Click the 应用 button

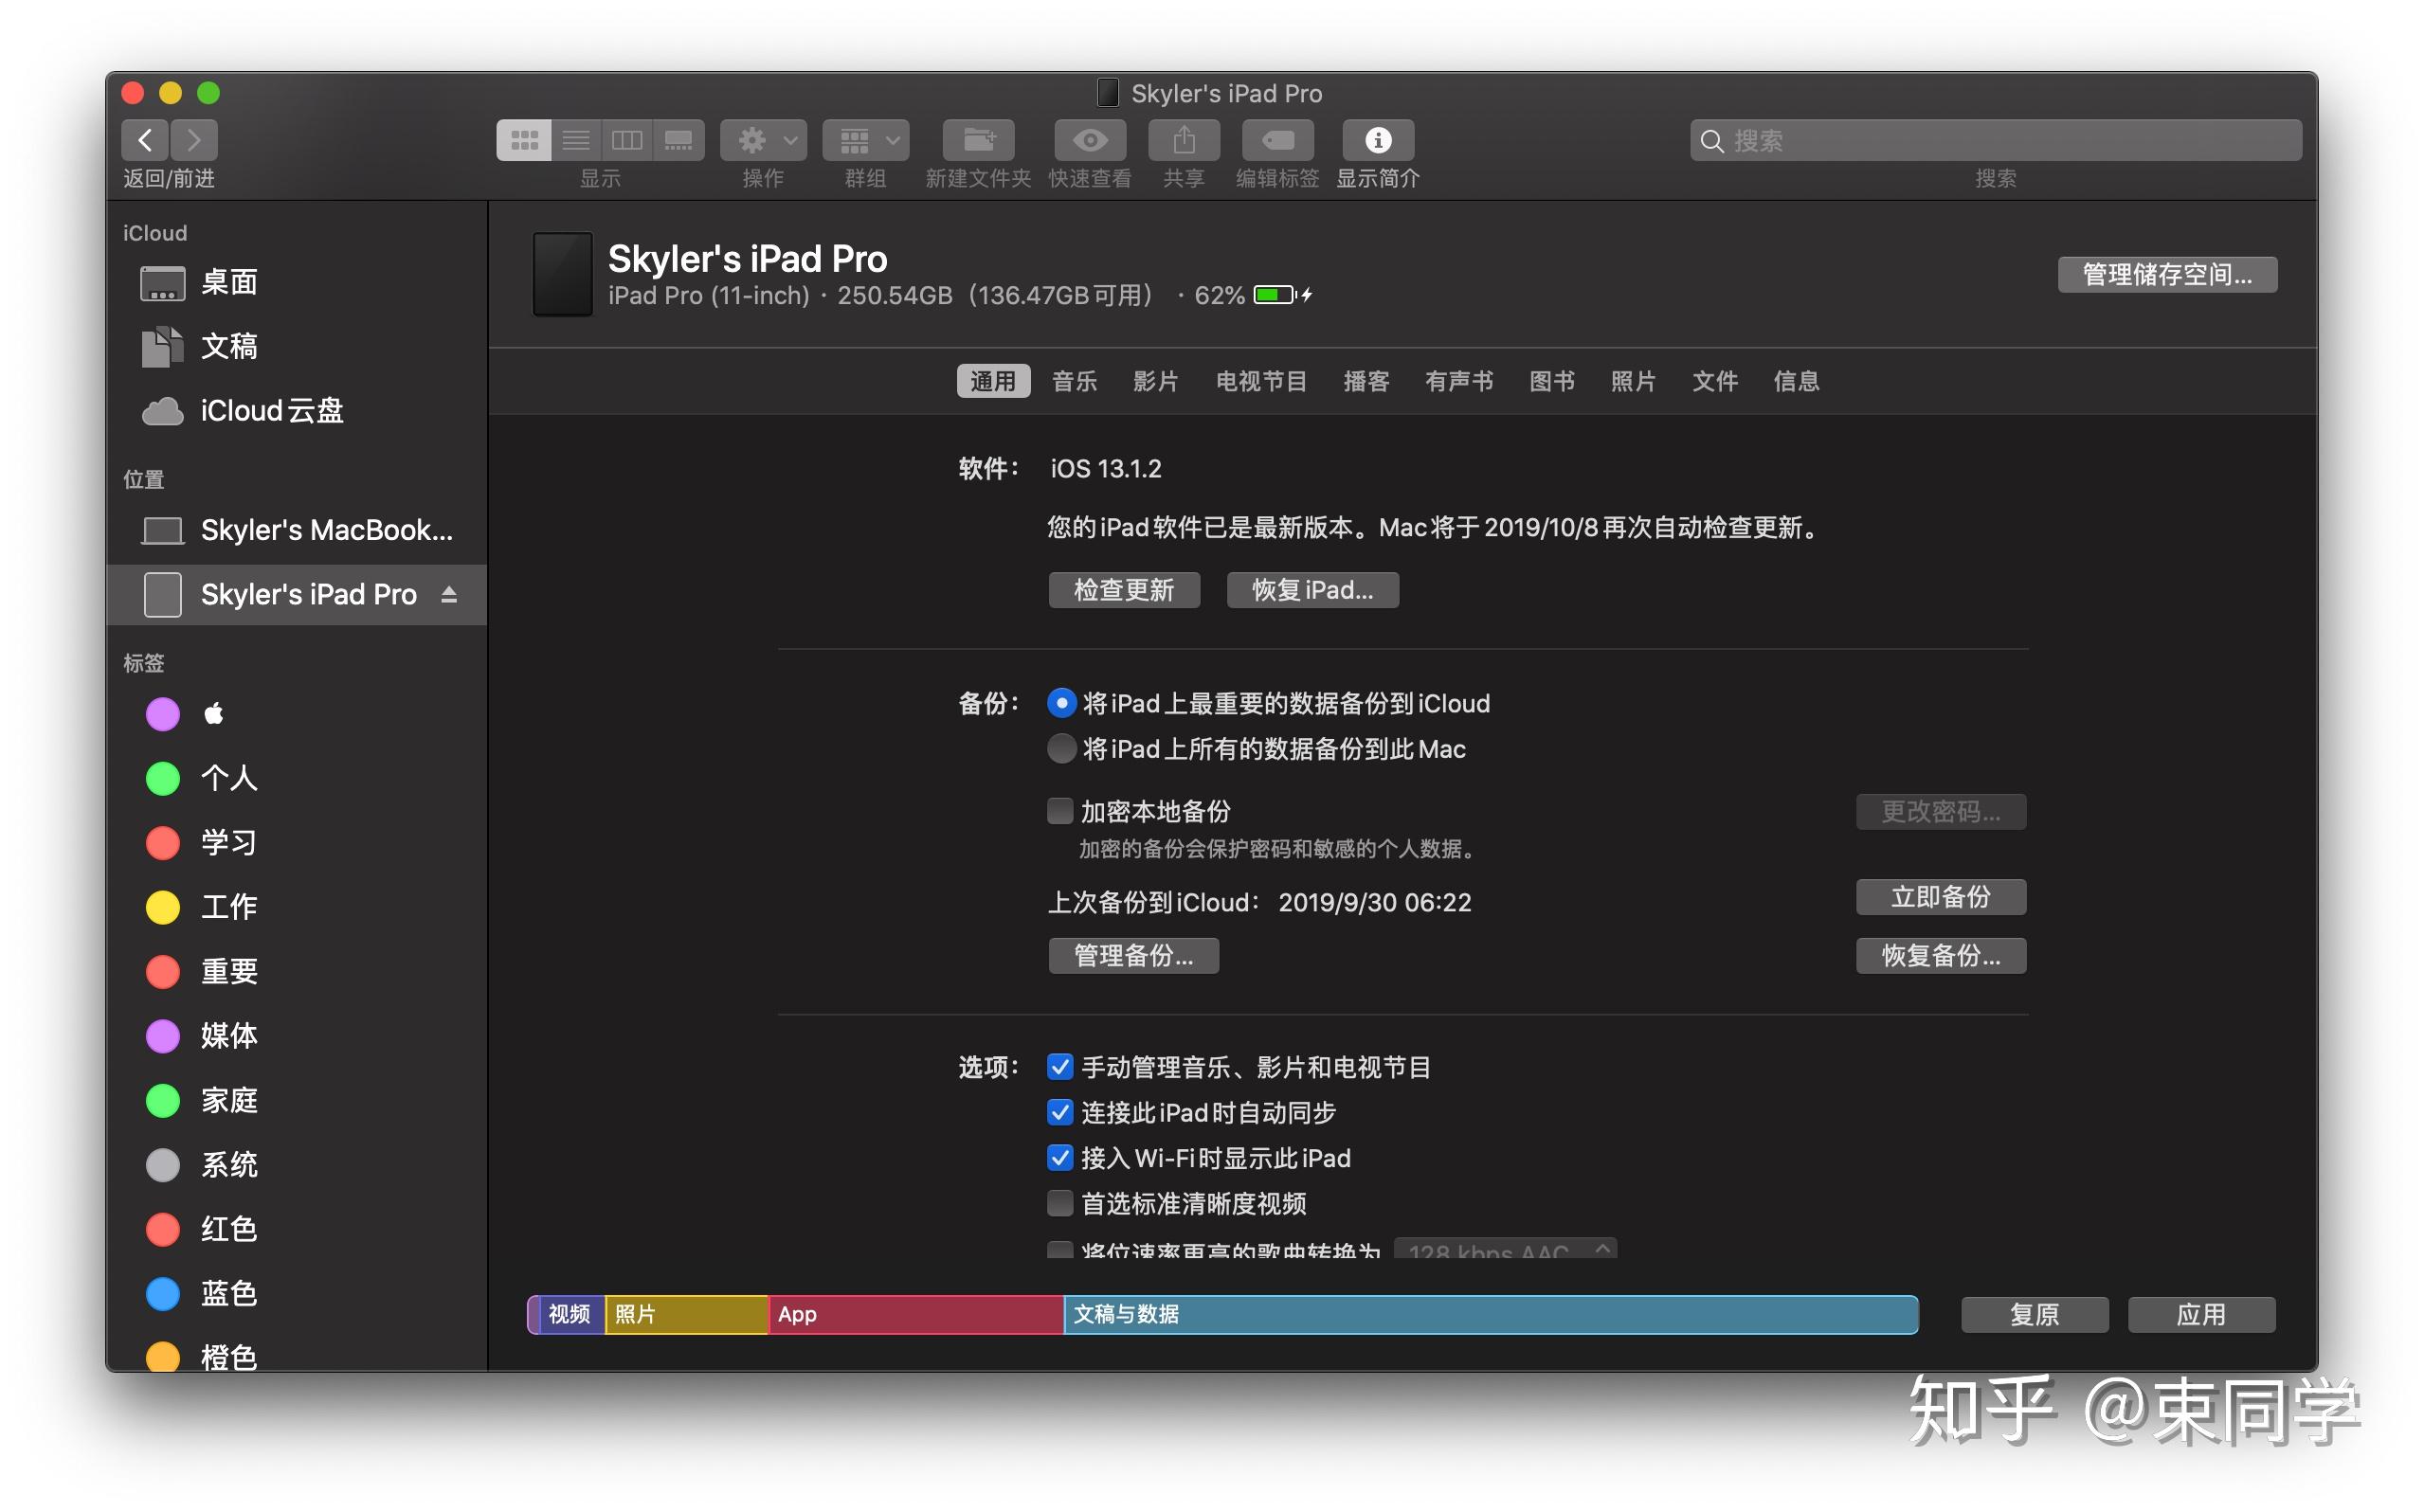(x=2202, y=1315)
